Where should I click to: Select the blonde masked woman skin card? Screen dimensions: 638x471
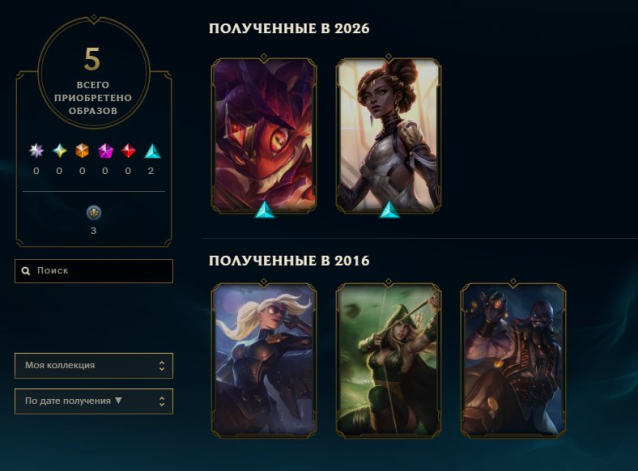click(x=264, y=360)
